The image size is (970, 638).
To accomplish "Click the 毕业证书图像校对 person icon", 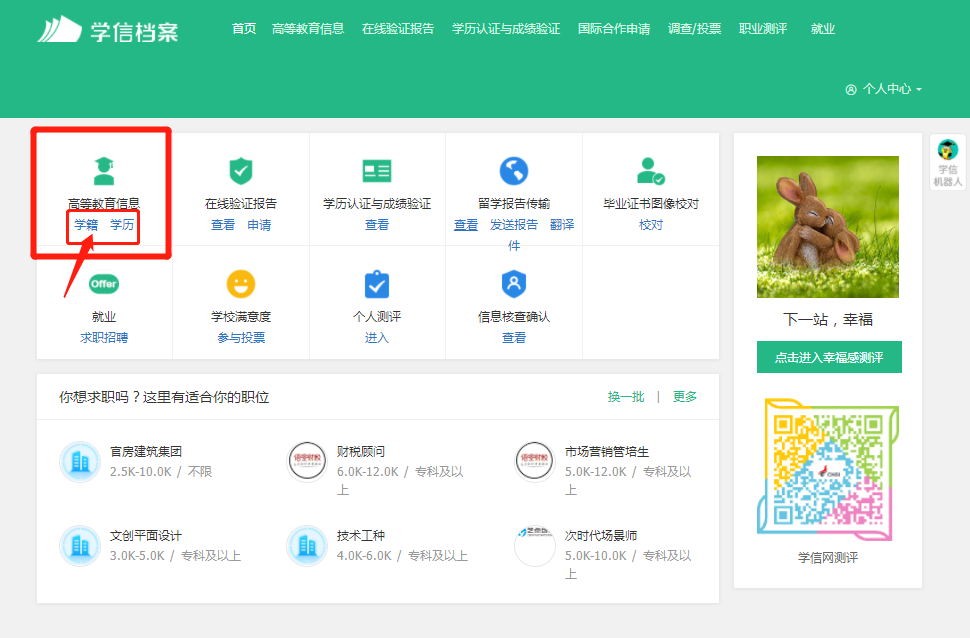I will pyautogui.click(x=651, y=171).
